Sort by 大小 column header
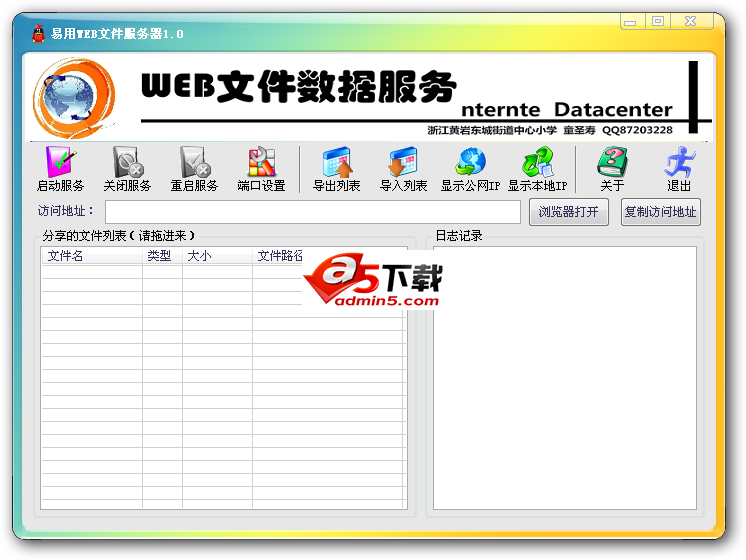The width and height of the screenshot is (746, 560). [x=217, y=256]
